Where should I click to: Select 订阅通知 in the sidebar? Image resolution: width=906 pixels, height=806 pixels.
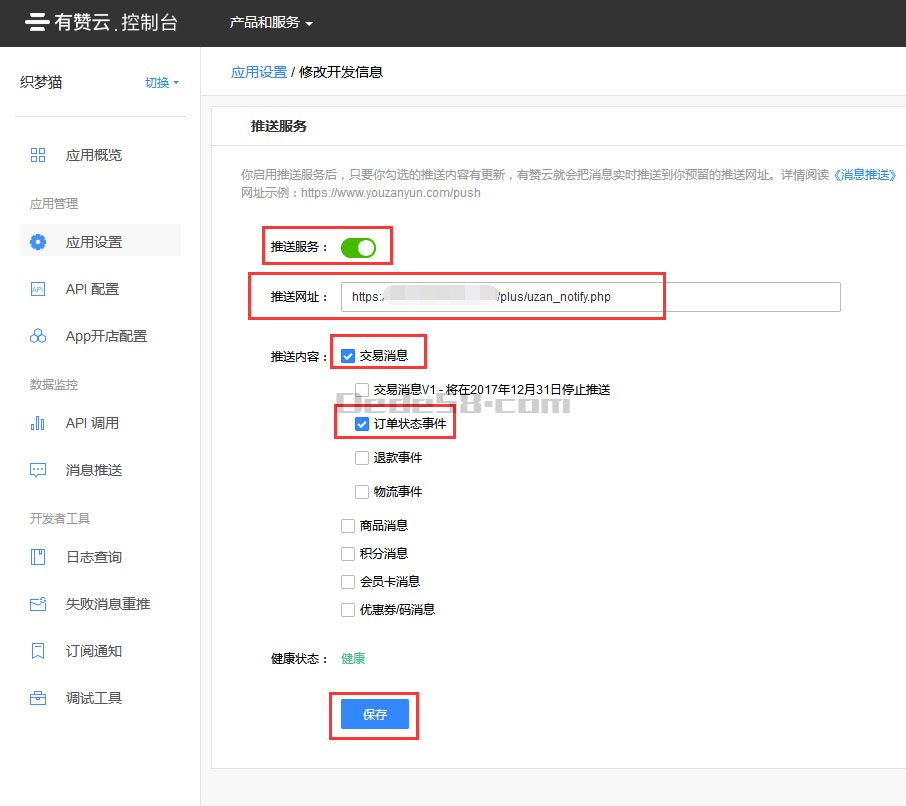[x=93, y=651]
